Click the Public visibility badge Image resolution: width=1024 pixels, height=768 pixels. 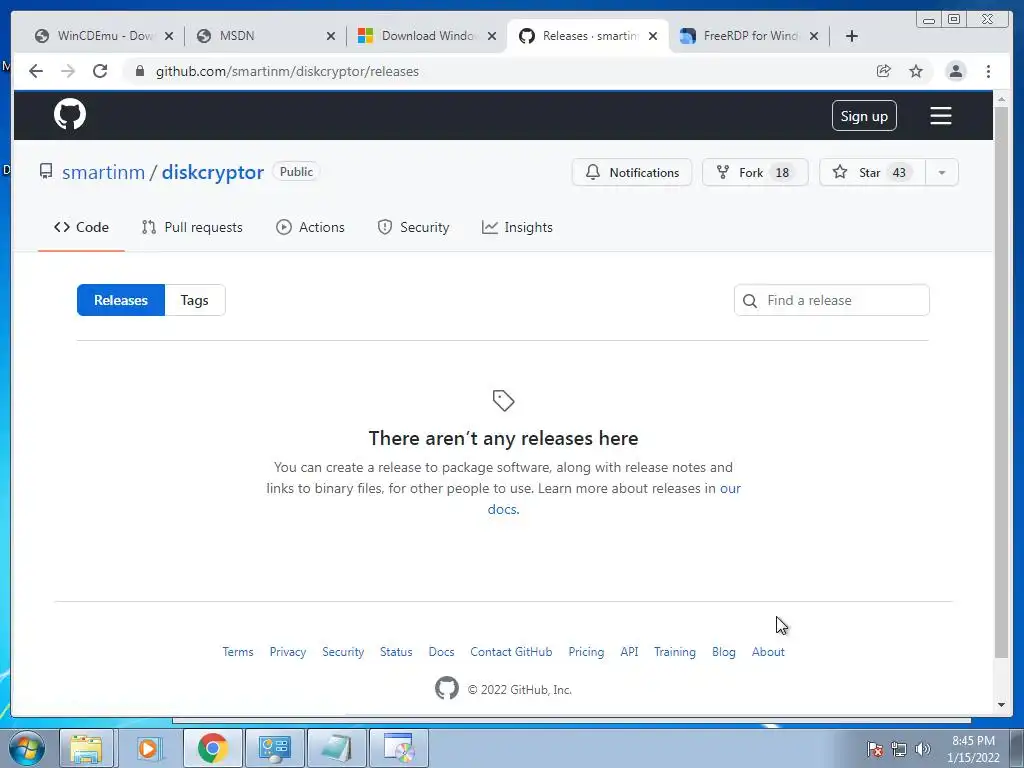296,172
